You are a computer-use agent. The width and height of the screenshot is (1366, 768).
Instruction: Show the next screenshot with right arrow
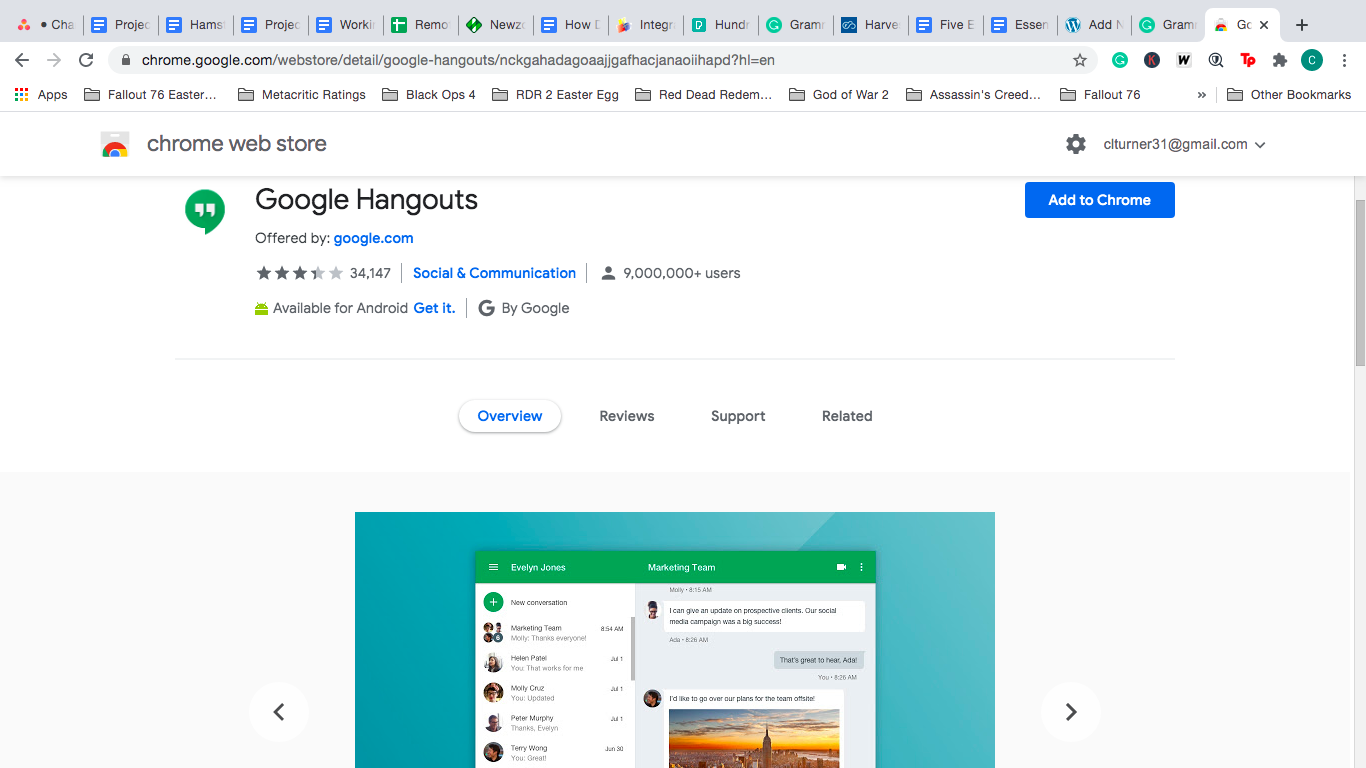point(1071,712)
